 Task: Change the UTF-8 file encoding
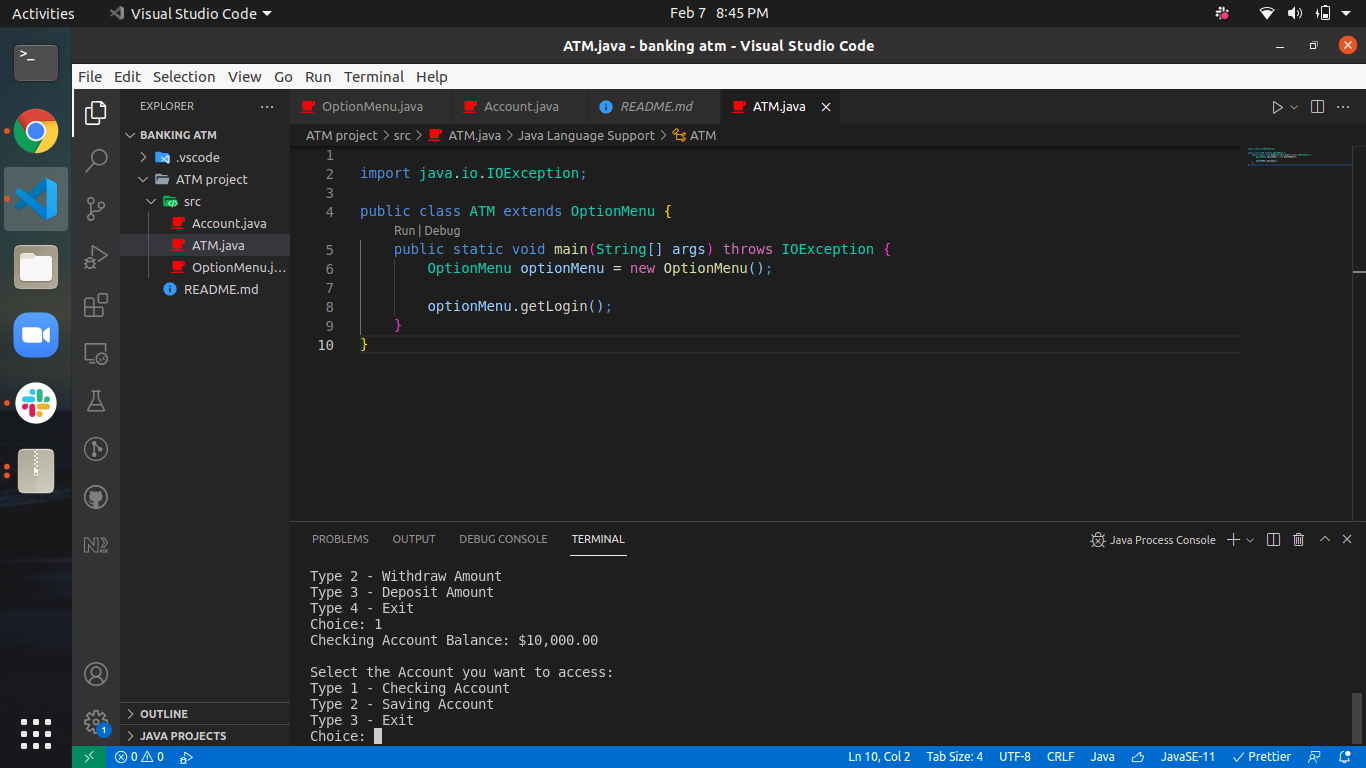[1014, 757]
